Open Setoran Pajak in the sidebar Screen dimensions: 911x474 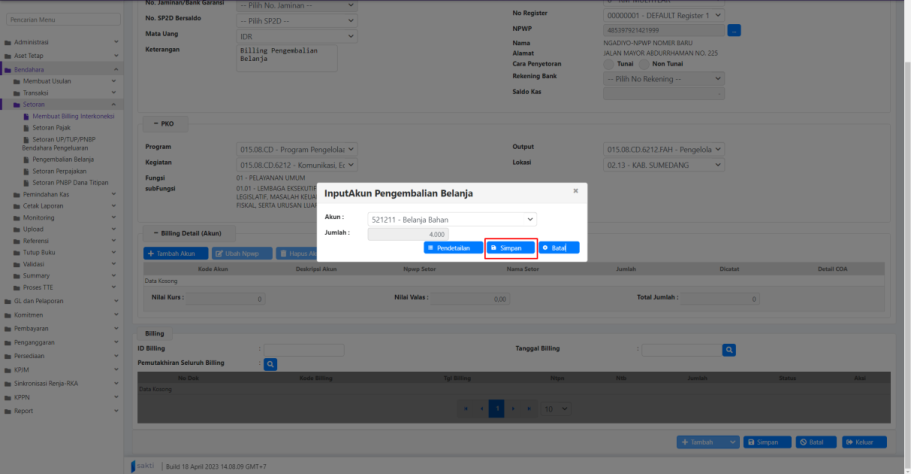(53, 125)
